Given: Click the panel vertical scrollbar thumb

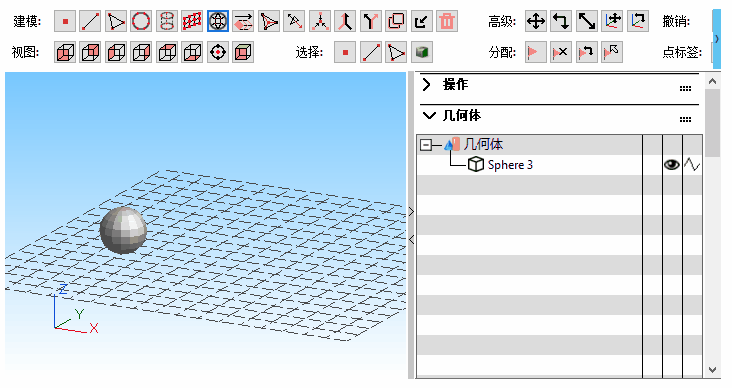Looking at the screenshot, I should [x=712, y=123].
